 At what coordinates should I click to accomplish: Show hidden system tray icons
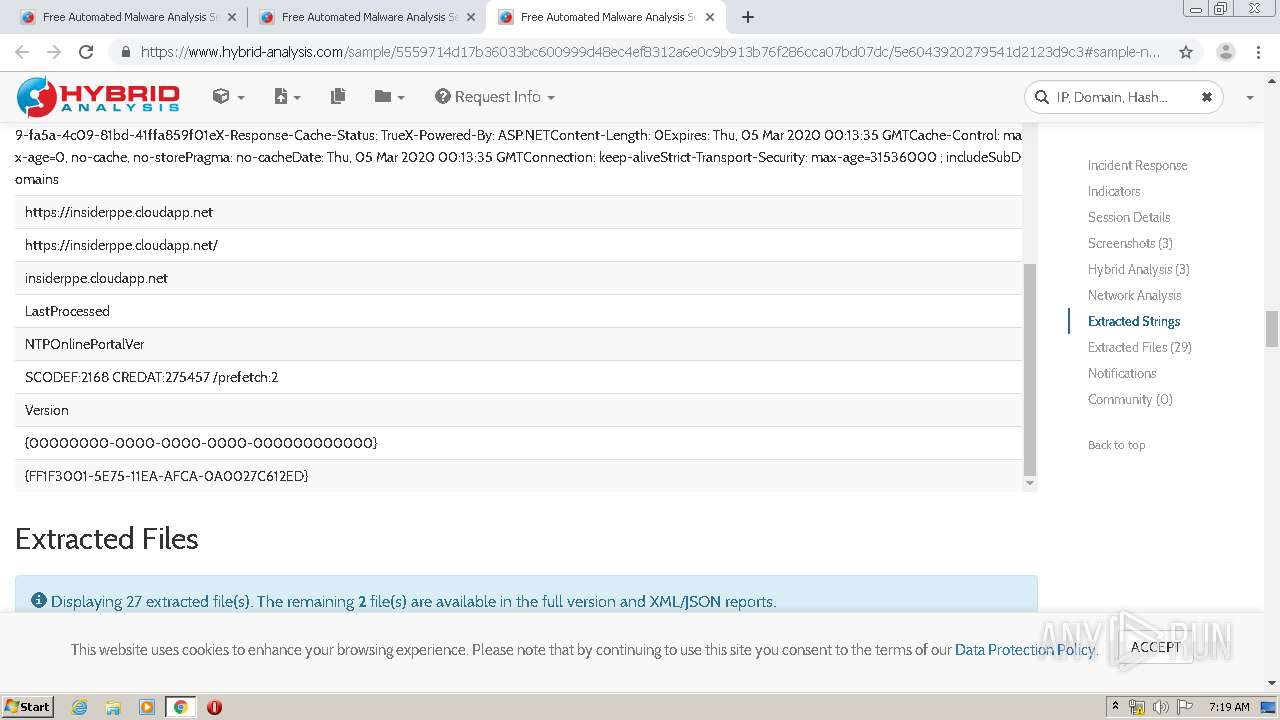coord(1115,707)
